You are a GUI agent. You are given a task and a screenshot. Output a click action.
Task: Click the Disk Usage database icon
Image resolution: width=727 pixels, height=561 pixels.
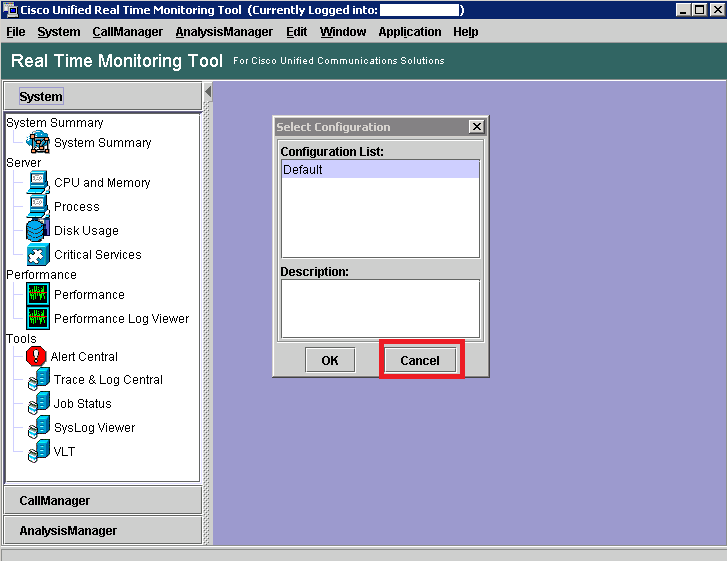point(38,230)
